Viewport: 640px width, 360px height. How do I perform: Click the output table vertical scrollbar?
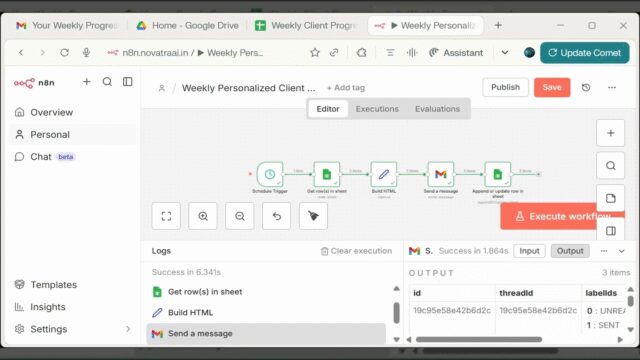tap(631, 301)
